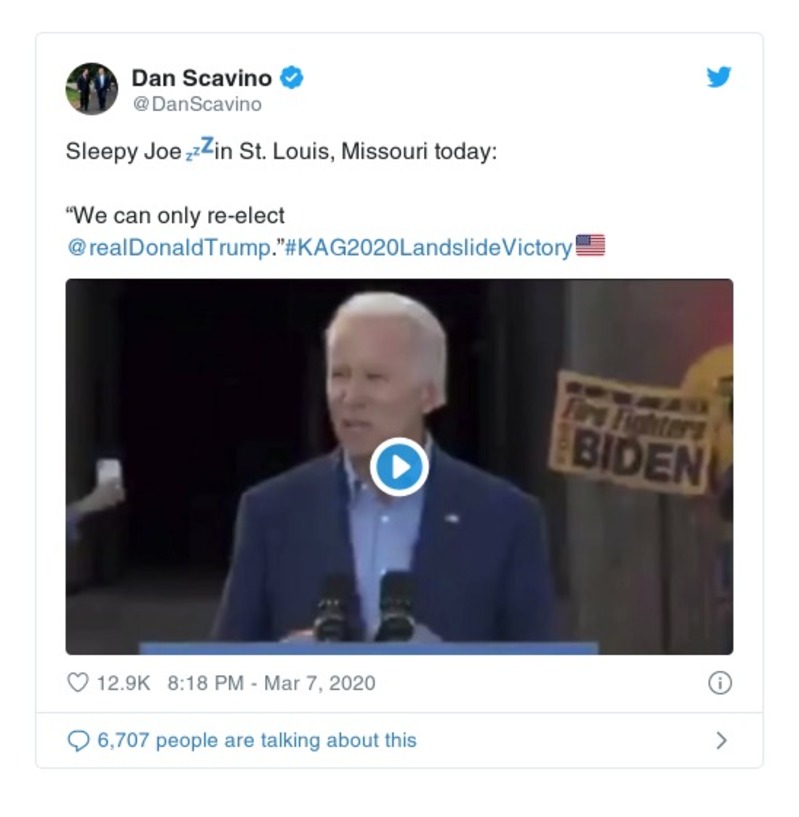Viewport: 799px width, 817px height.
Task: Open the @DanScavino handle link
Action: point(197,104)
